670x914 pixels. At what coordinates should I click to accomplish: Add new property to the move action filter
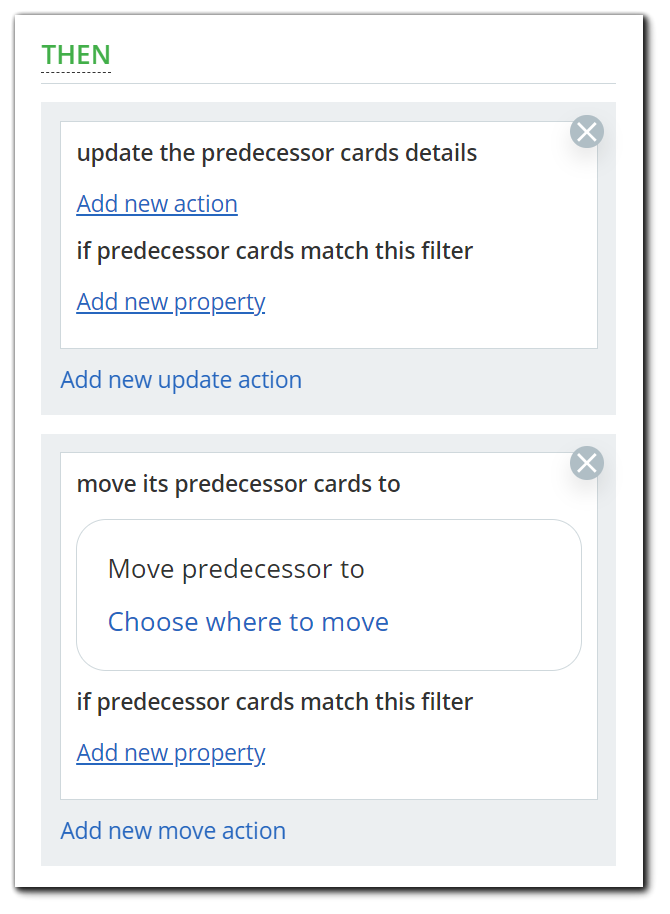point(170,753)
